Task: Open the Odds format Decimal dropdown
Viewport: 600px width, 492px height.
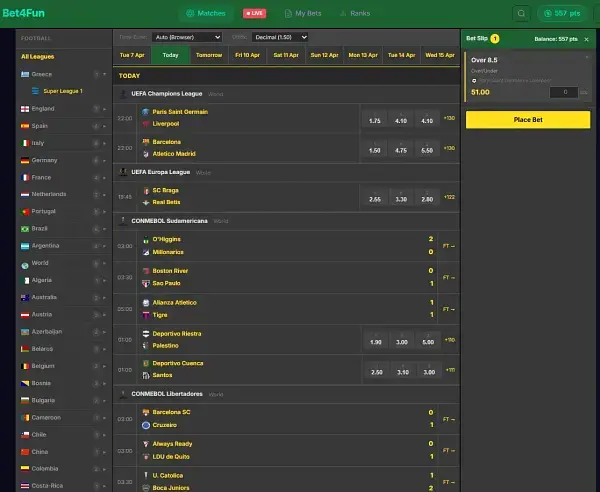Action: coord(280,37)
